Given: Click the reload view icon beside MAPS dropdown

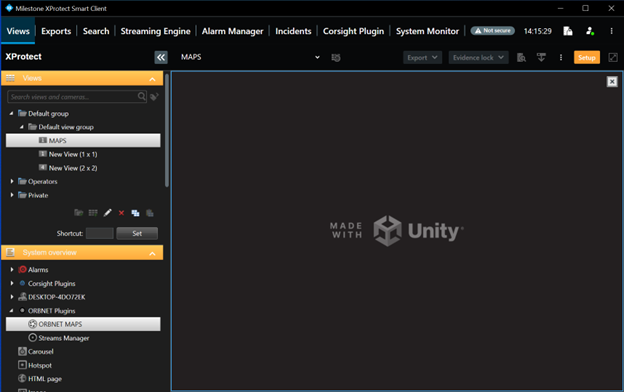Looking at the screenshot, I should 336,58.
